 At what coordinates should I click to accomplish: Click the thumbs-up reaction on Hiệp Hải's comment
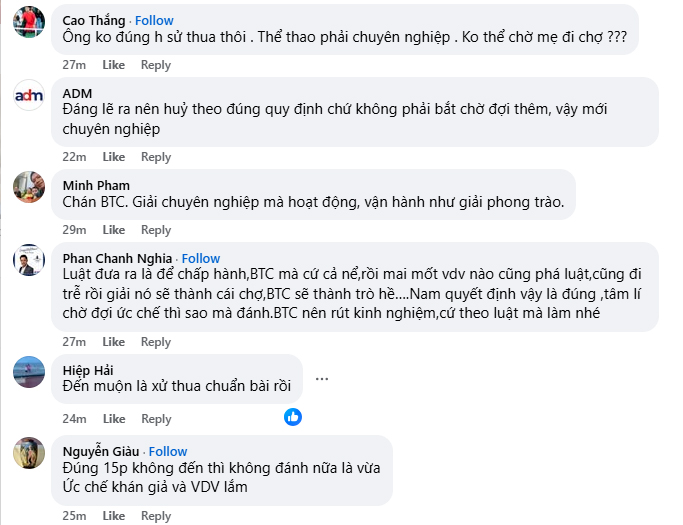[293, 416]
